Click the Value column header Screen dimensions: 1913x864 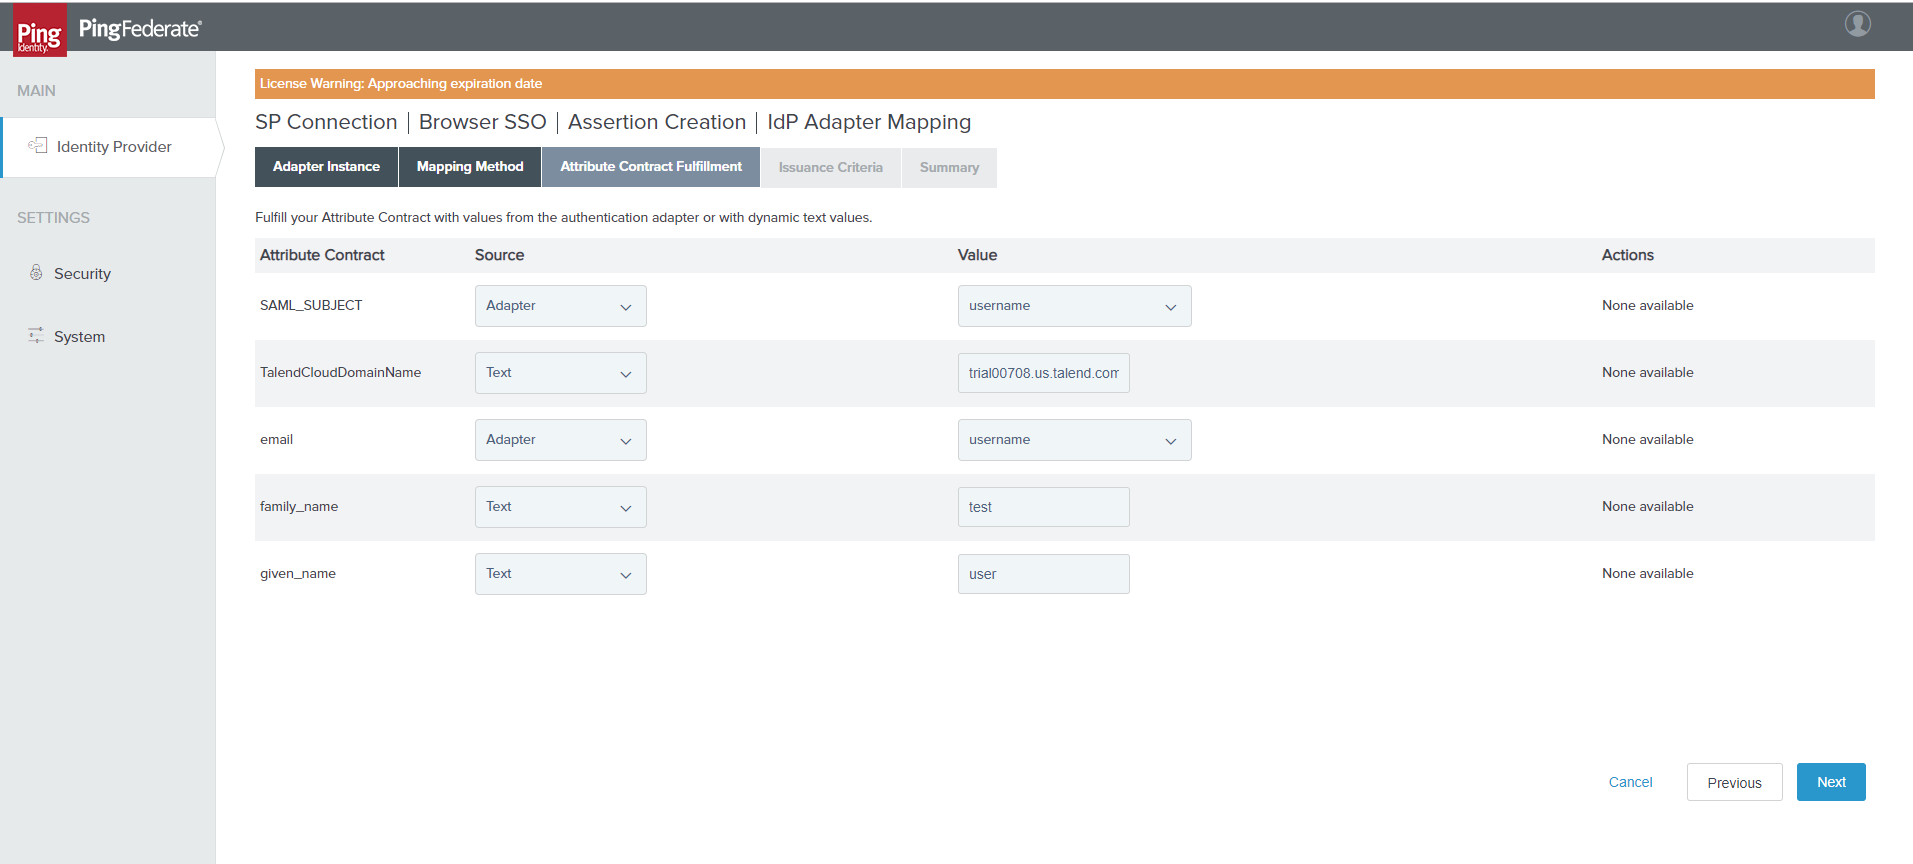977,255
